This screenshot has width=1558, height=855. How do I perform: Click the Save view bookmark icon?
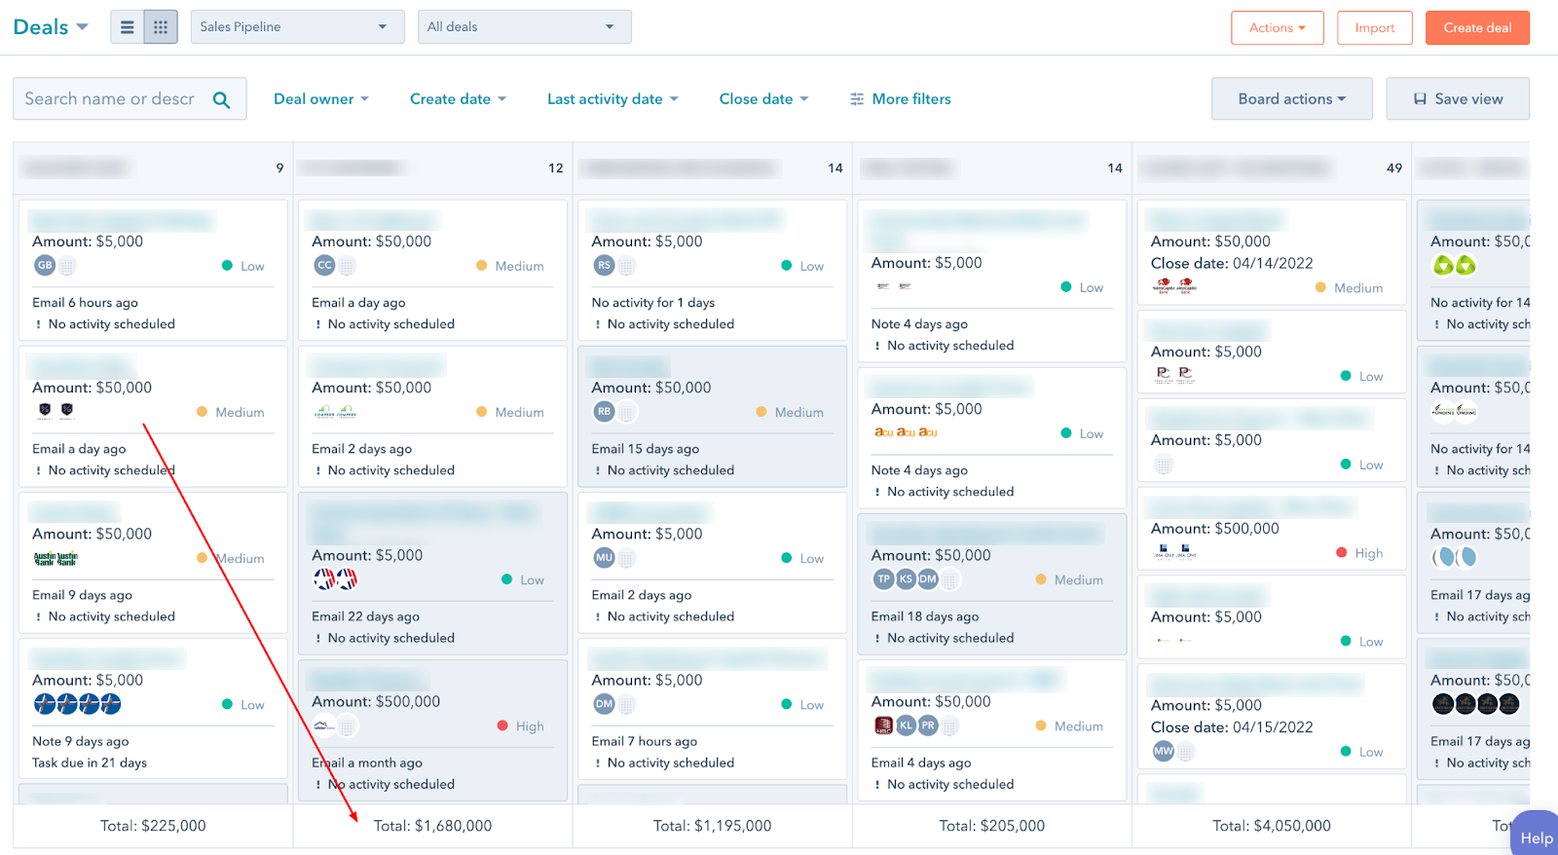coord(1423,98)
